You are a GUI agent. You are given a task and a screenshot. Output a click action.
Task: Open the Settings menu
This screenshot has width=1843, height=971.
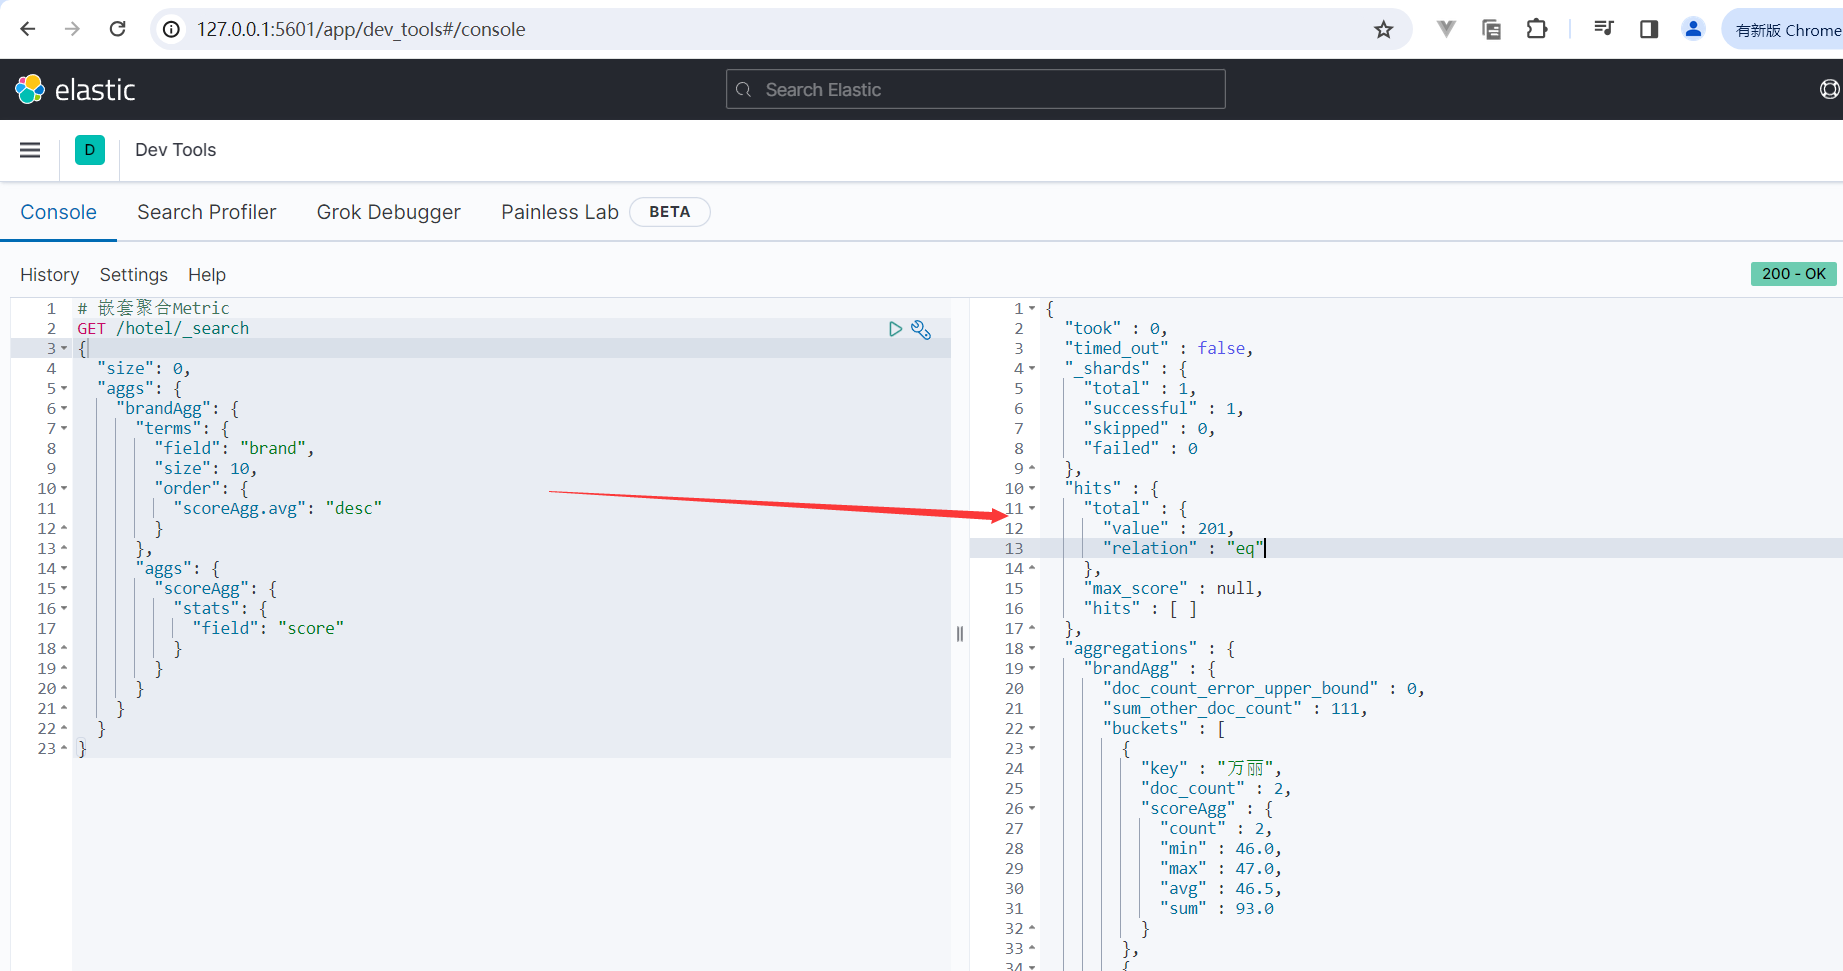(134, 275)
